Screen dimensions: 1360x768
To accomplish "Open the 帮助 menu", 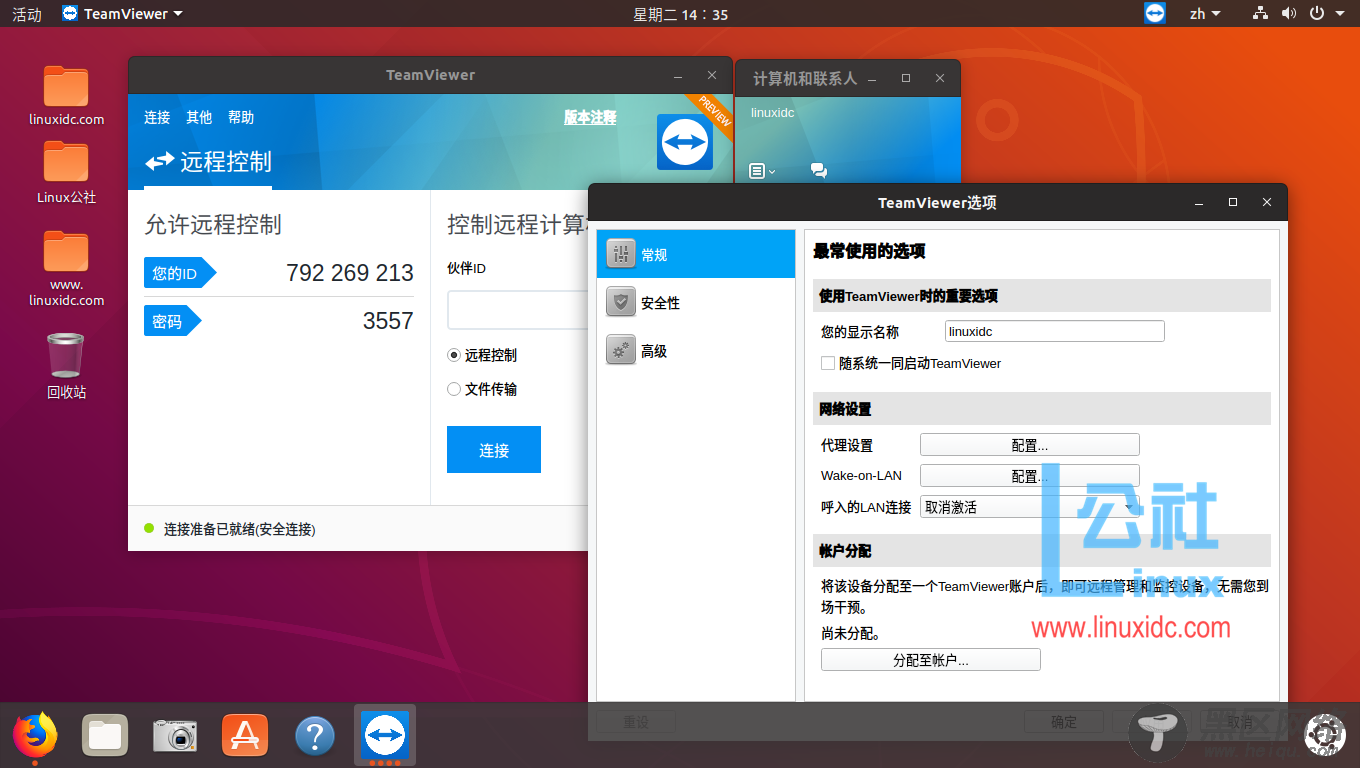I will (x=241, y=117).
